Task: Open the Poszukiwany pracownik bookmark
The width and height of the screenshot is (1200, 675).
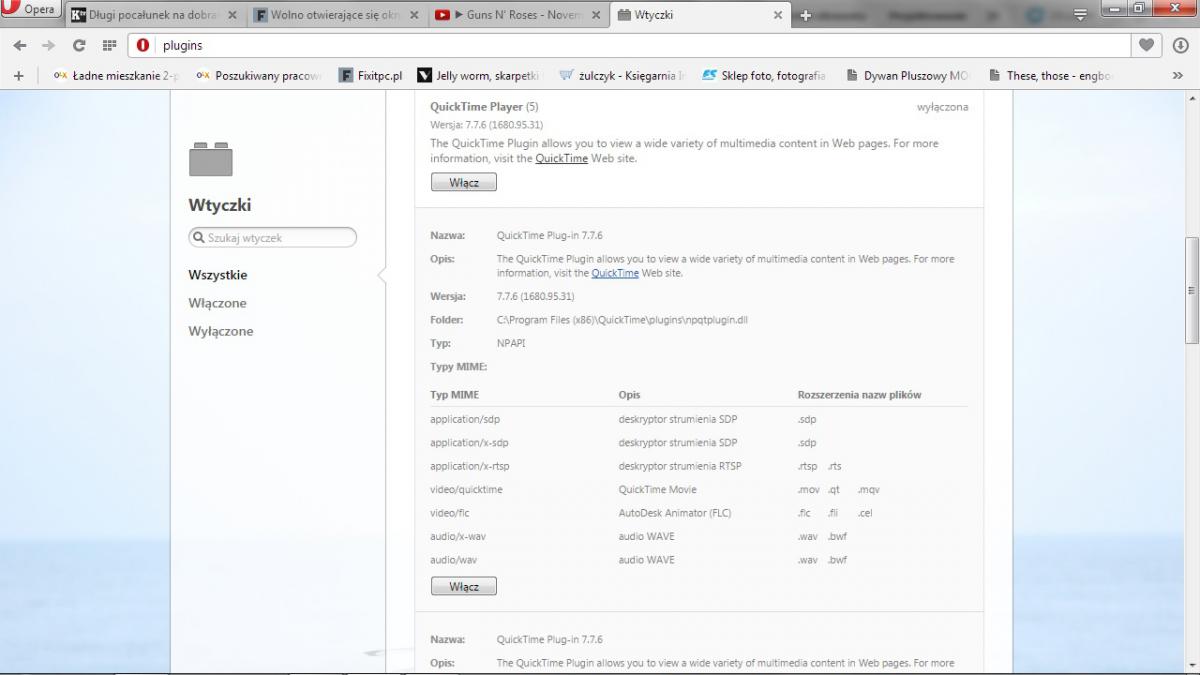Action: point(259,75)
